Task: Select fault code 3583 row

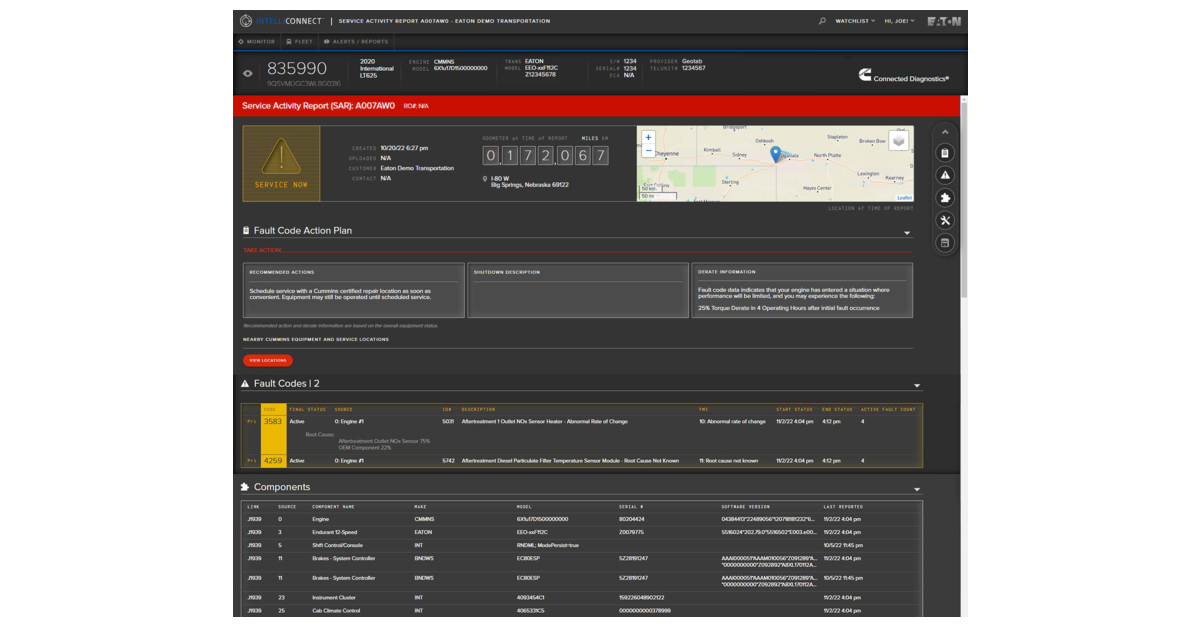Action: 272,422
